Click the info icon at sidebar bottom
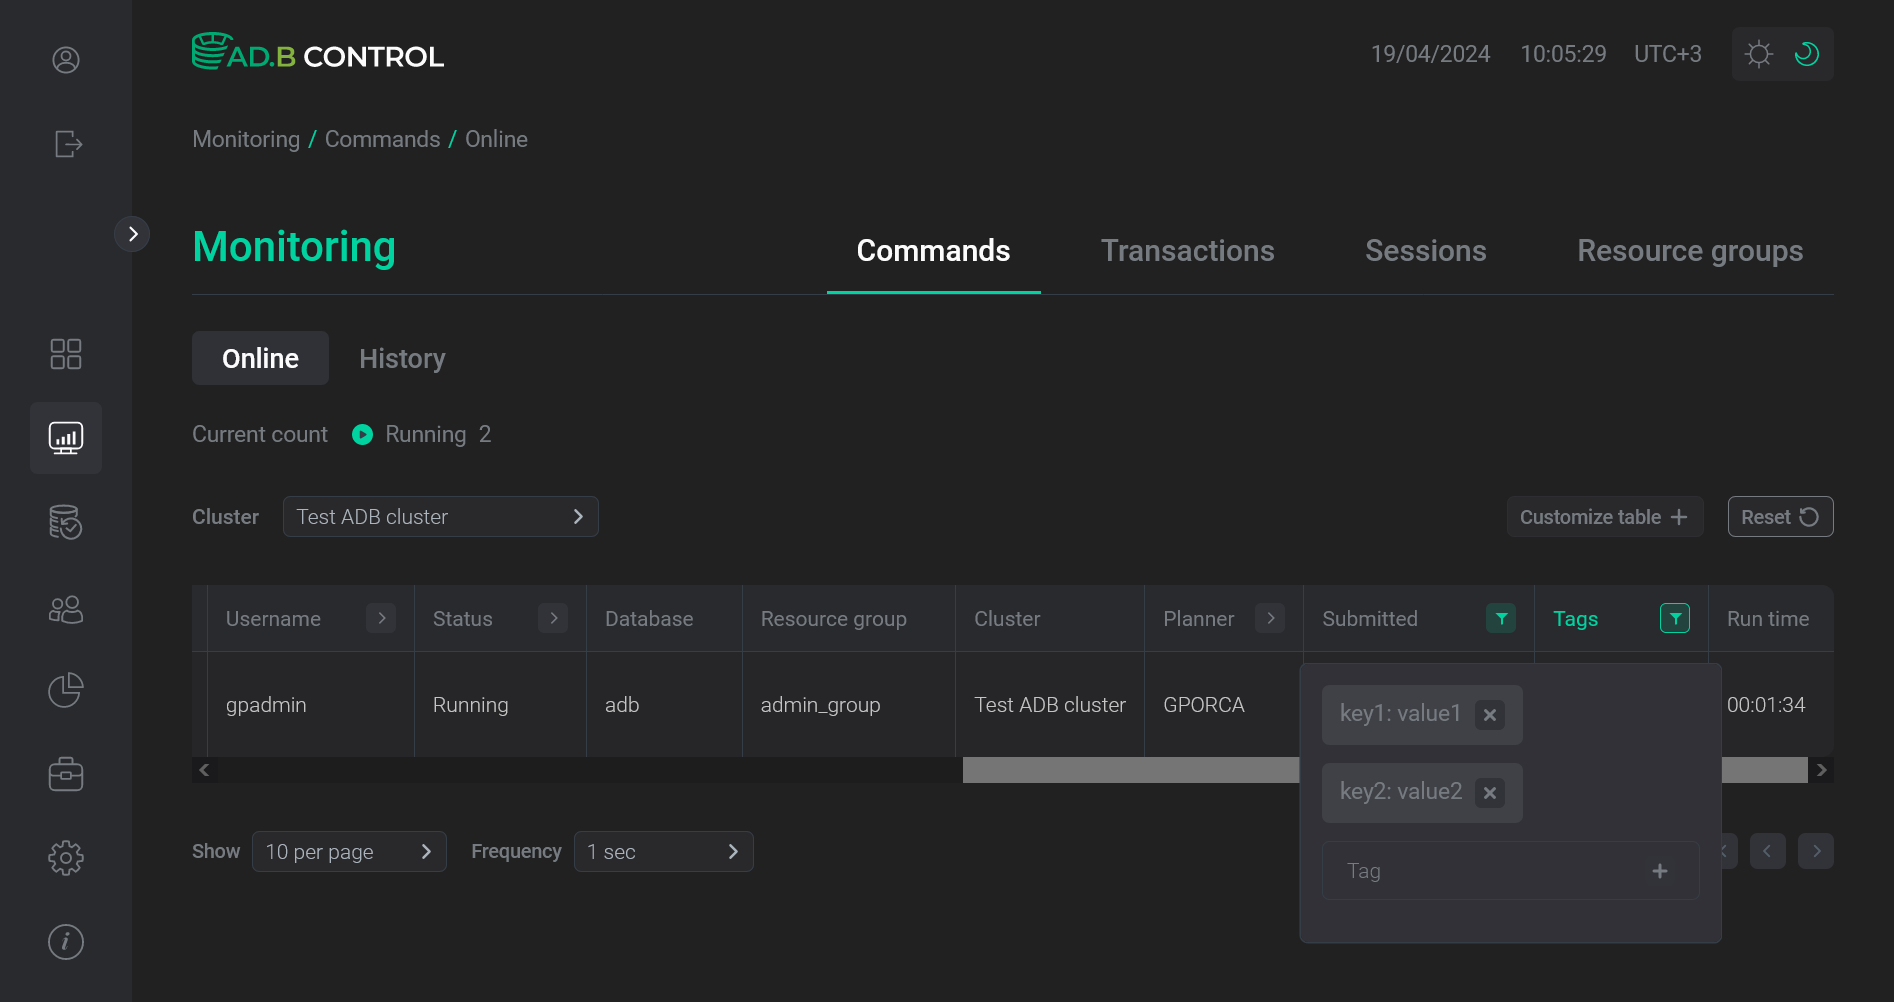This screenshot has height=1002, width=1894. (x=65, y=941)
